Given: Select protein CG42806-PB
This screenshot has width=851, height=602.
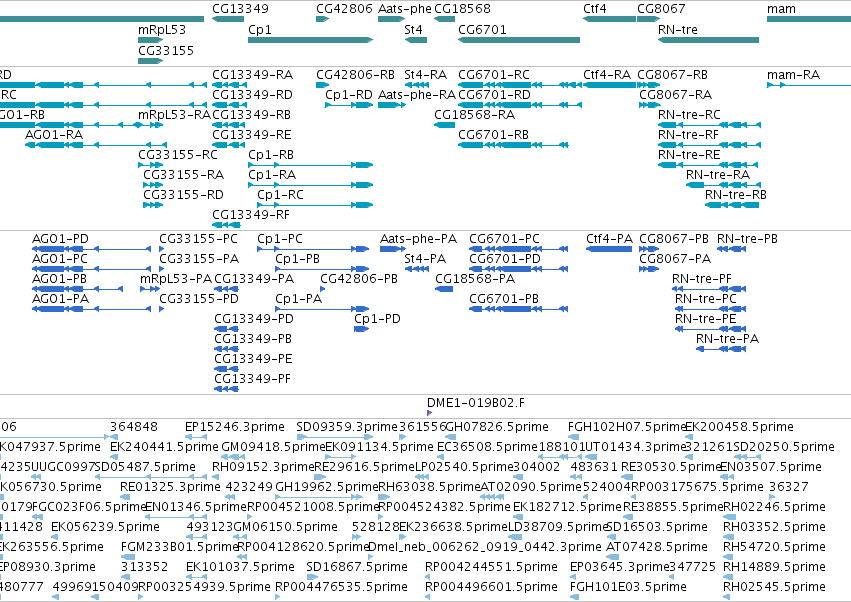Looking at the screenshot, I should tap(359, 279).
